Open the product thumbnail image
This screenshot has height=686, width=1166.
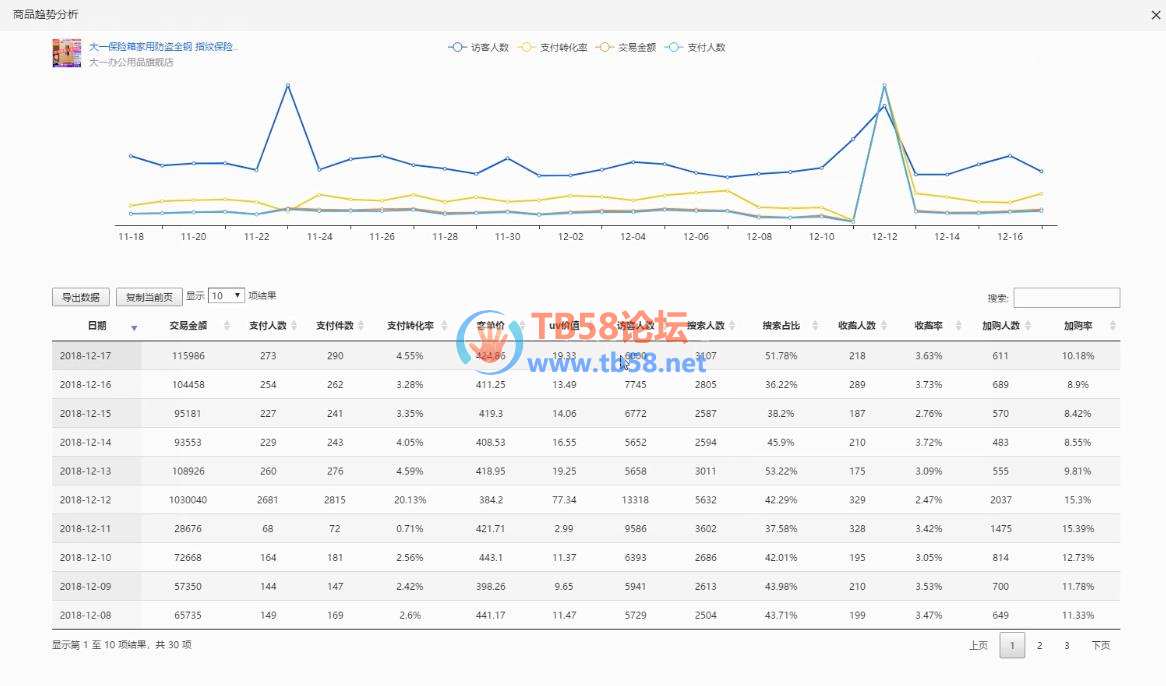pyautogui.click(x=66, y=53)
